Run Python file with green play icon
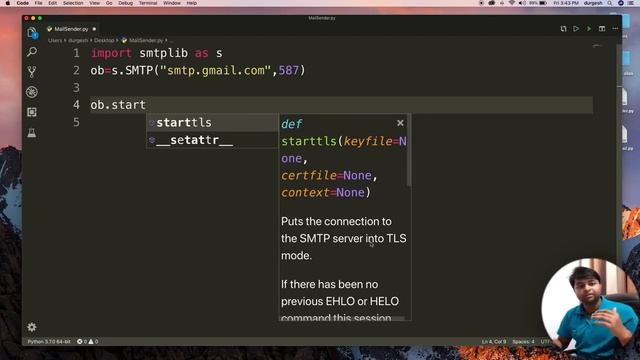Screen dimensions: 640x360 click(589, 29)
